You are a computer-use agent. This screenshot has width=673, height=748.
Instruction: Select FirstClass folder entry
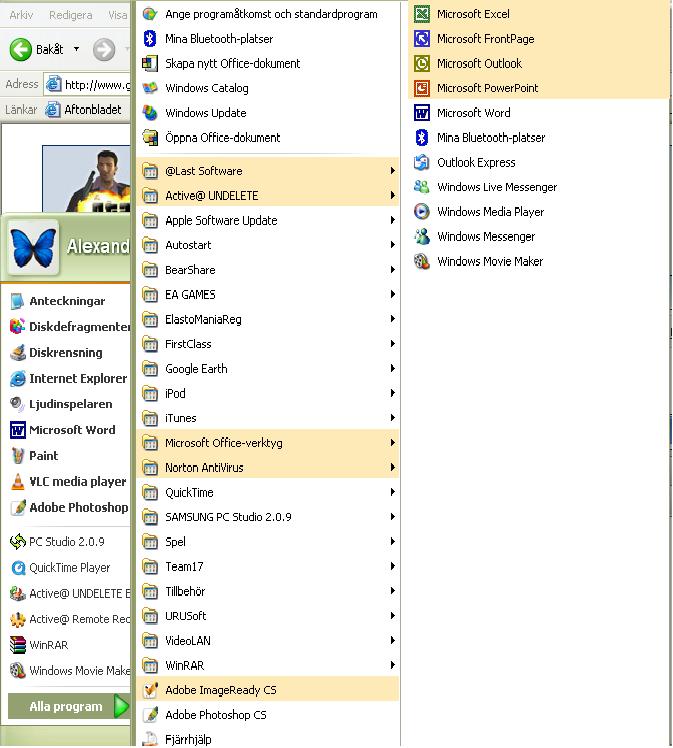268,344
